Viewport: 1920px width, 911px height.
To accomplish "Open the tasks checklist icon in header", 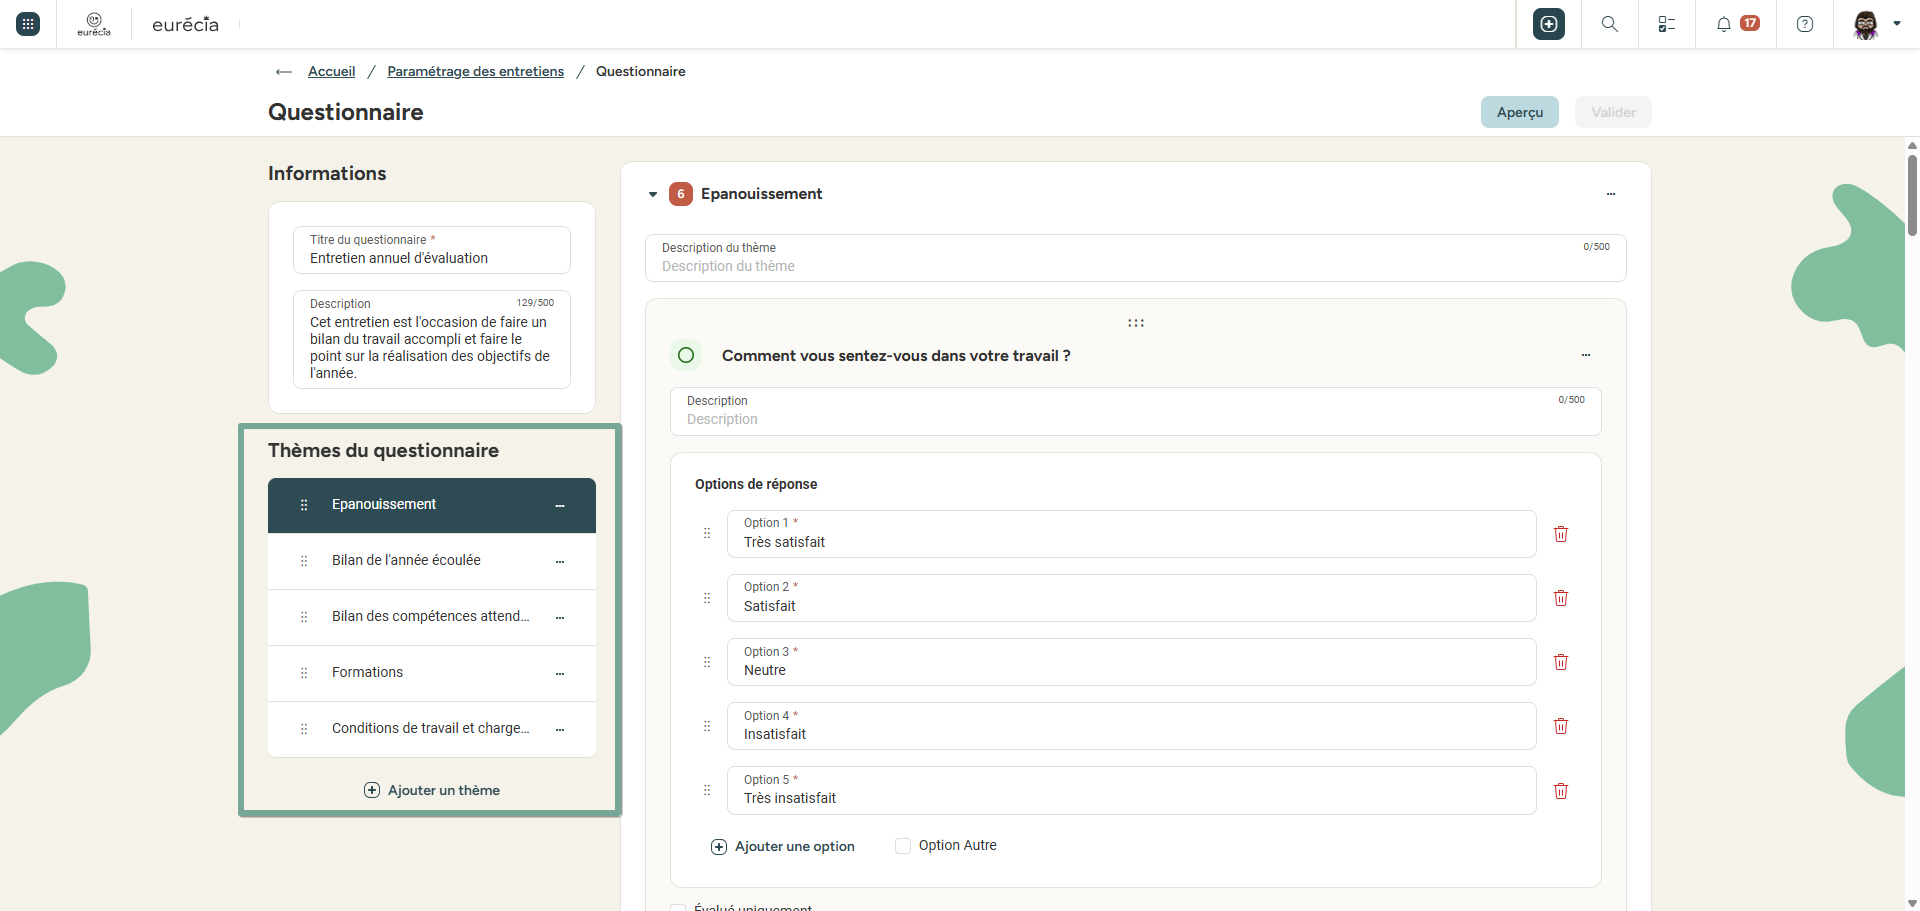I will (x=1667, y=24).
